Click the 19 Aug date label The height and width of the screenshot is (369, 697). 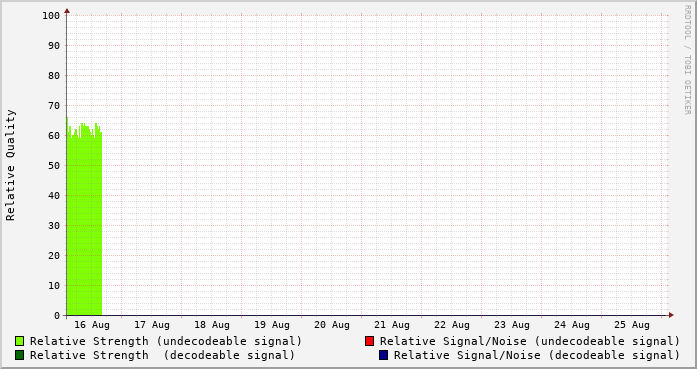[x=272, y=325]
